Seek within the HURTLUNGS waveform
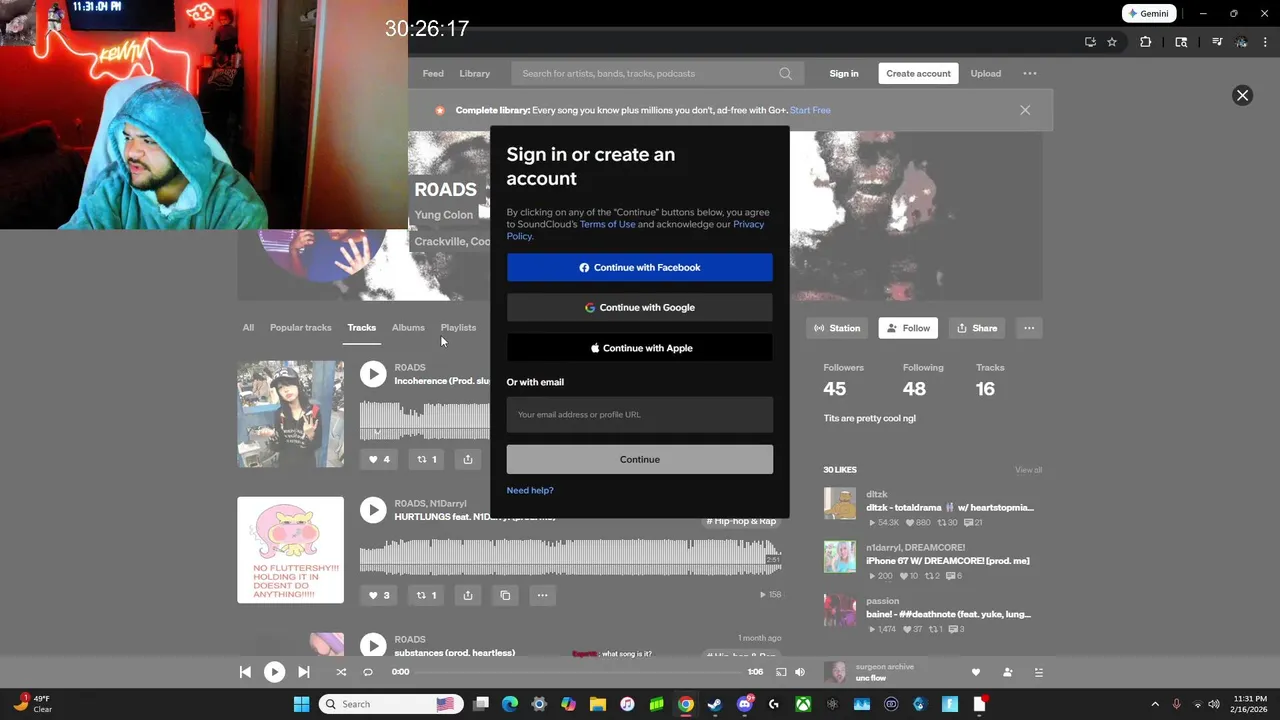Image resolution: width=1280 pixels, height=720 pixels. 570,557
